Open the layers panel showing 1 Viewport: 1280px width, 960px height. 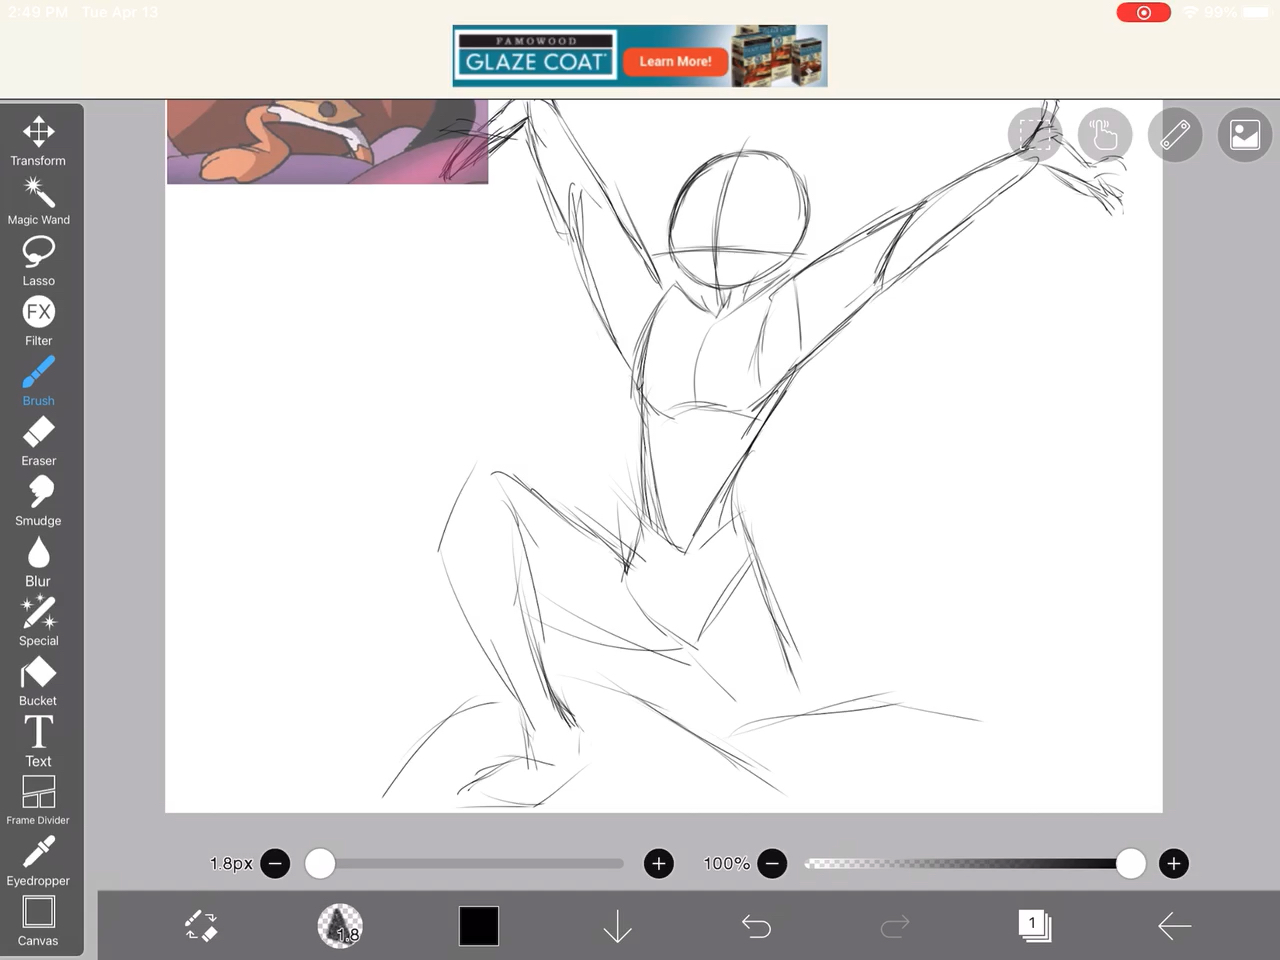[x=1034, y=925]
